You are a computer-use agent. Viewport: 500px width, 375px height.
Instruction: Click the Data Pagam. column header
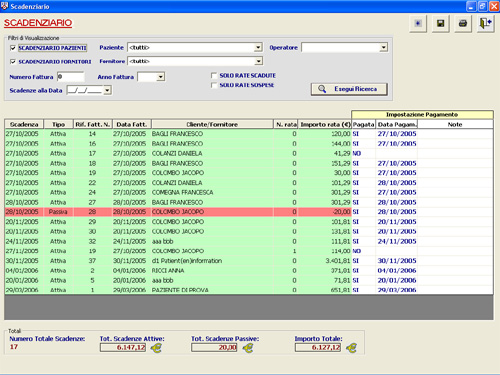pyautogui.click(x=397, y=124)
